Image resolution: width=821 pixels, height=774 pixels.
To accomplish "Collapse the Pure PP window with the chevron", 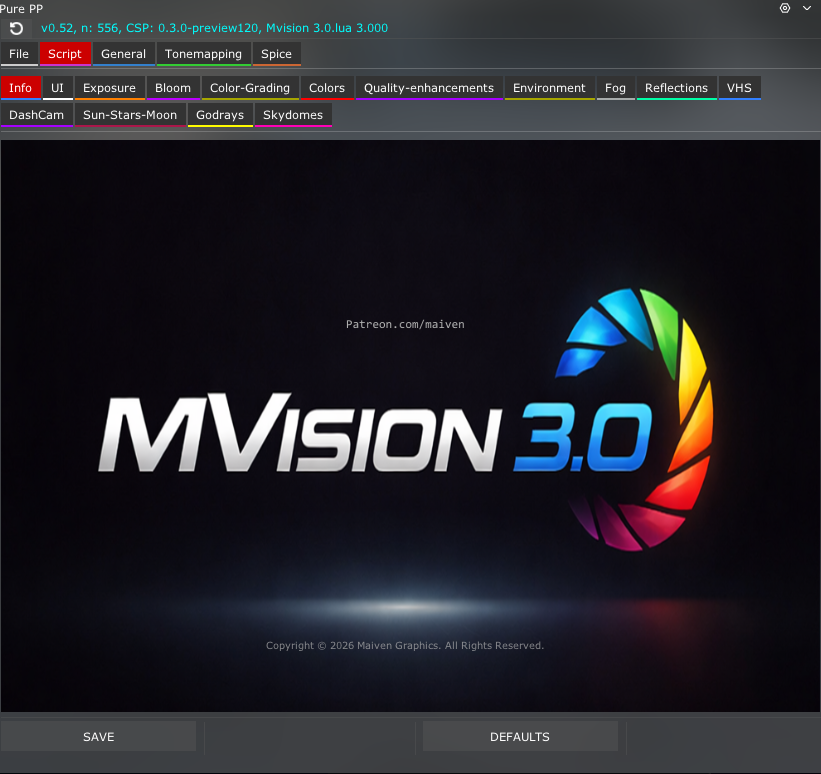I will pos(807,8).
